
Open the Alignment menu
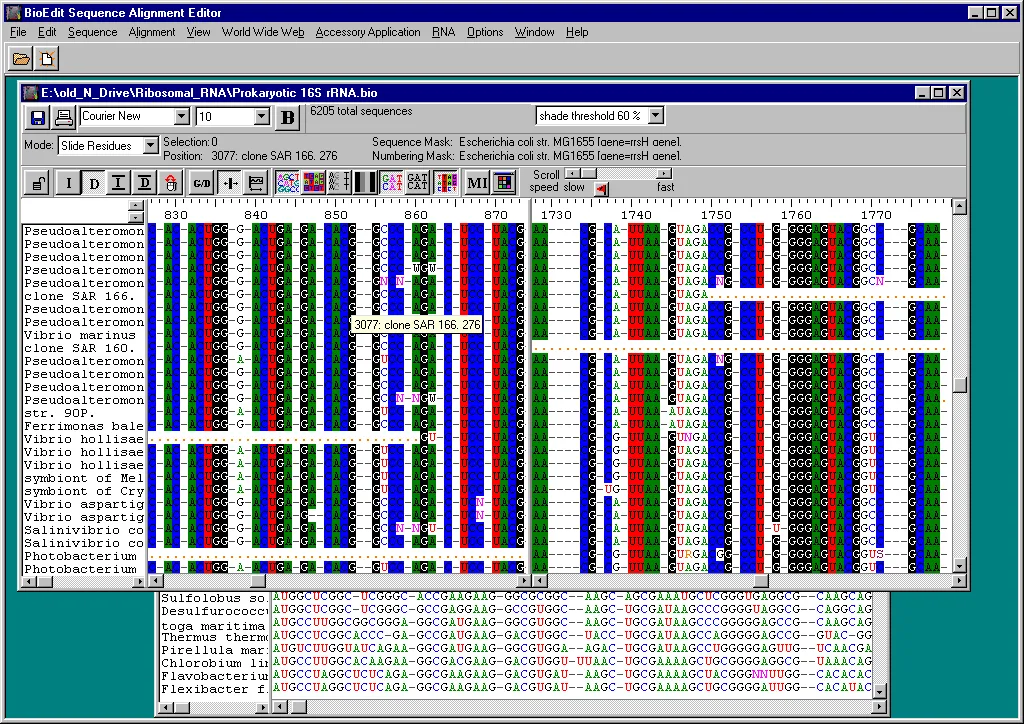pos(151,32)
